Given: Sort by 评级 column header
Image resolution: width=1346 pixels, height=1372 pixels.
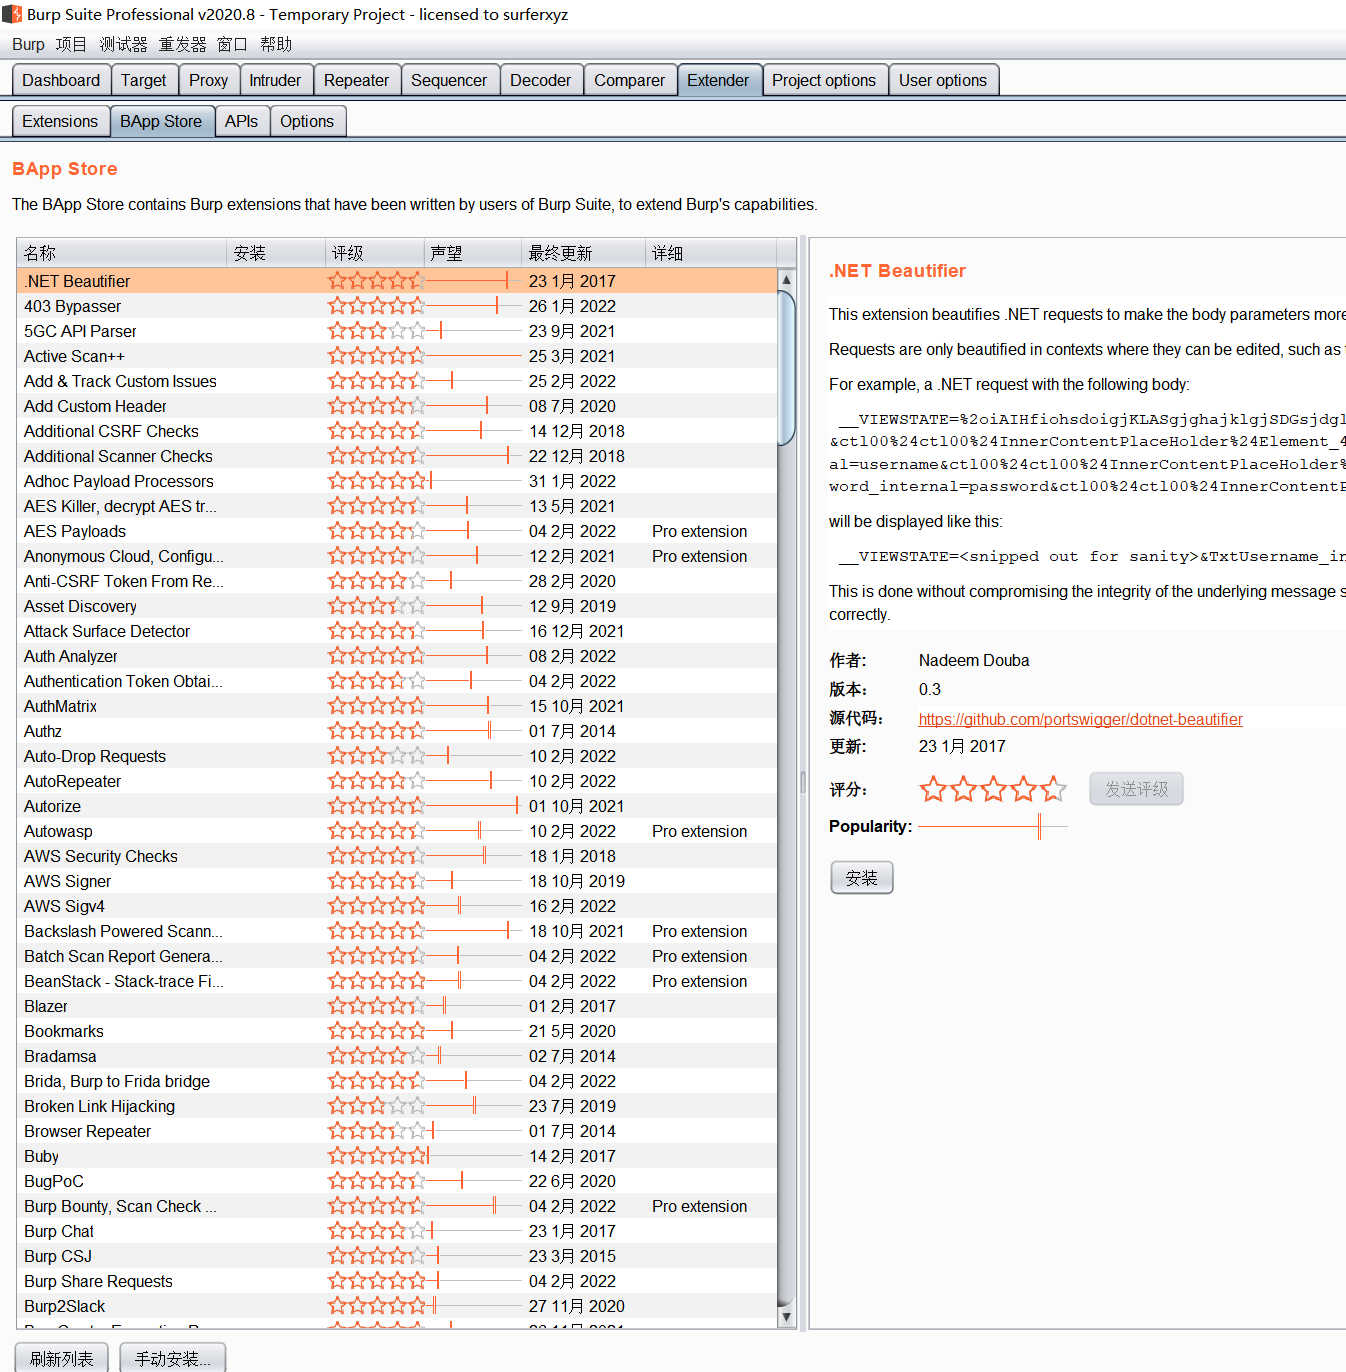Looking at the screenshot, I should tap(374, 253).
